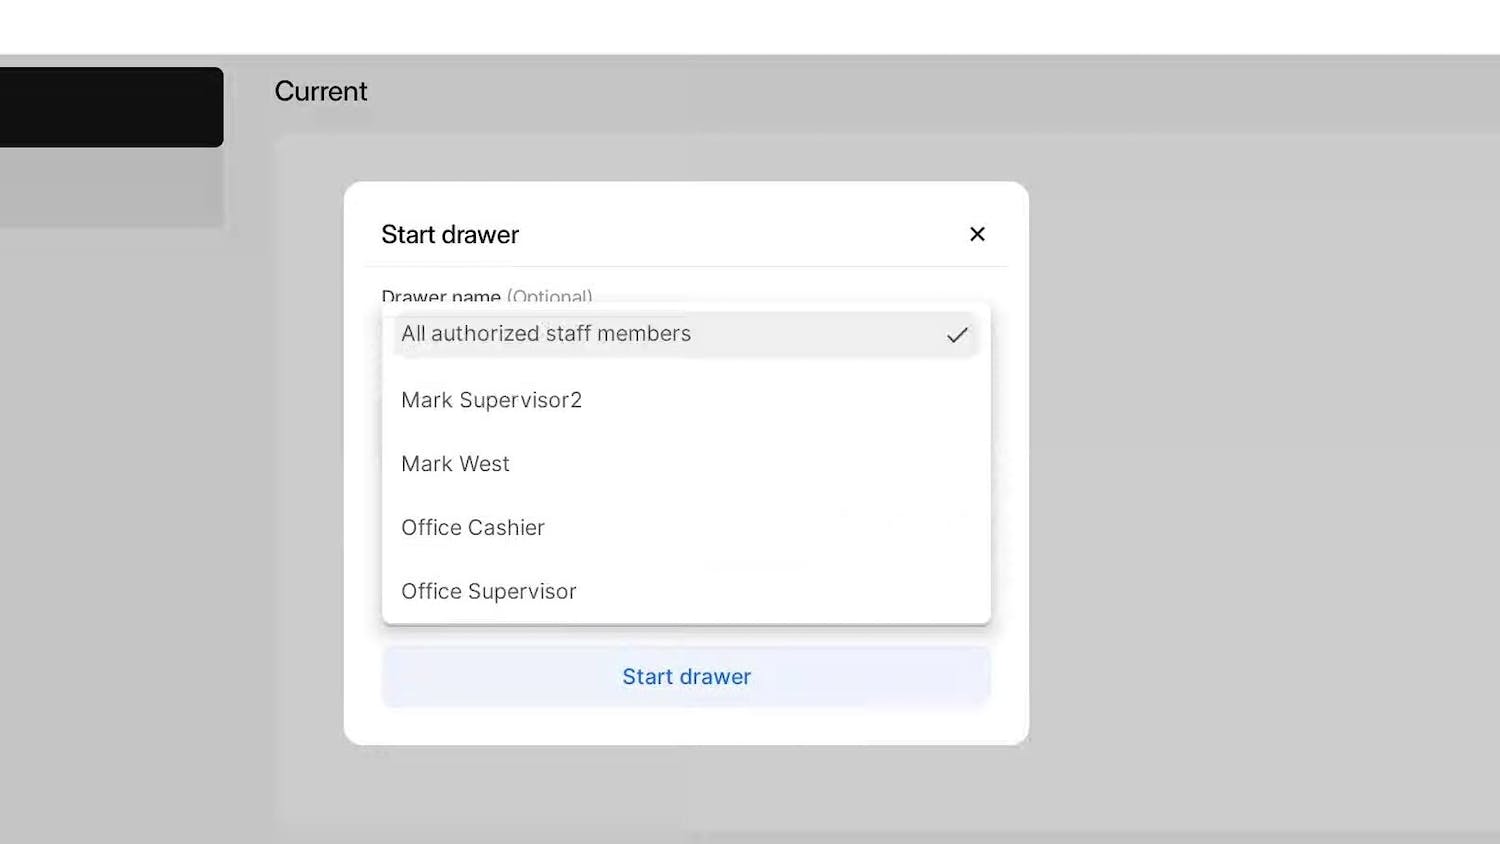This screenshot has height=844, width=1500.
Task: Select Mark West in the dropdown
Action: coord(455,464)
